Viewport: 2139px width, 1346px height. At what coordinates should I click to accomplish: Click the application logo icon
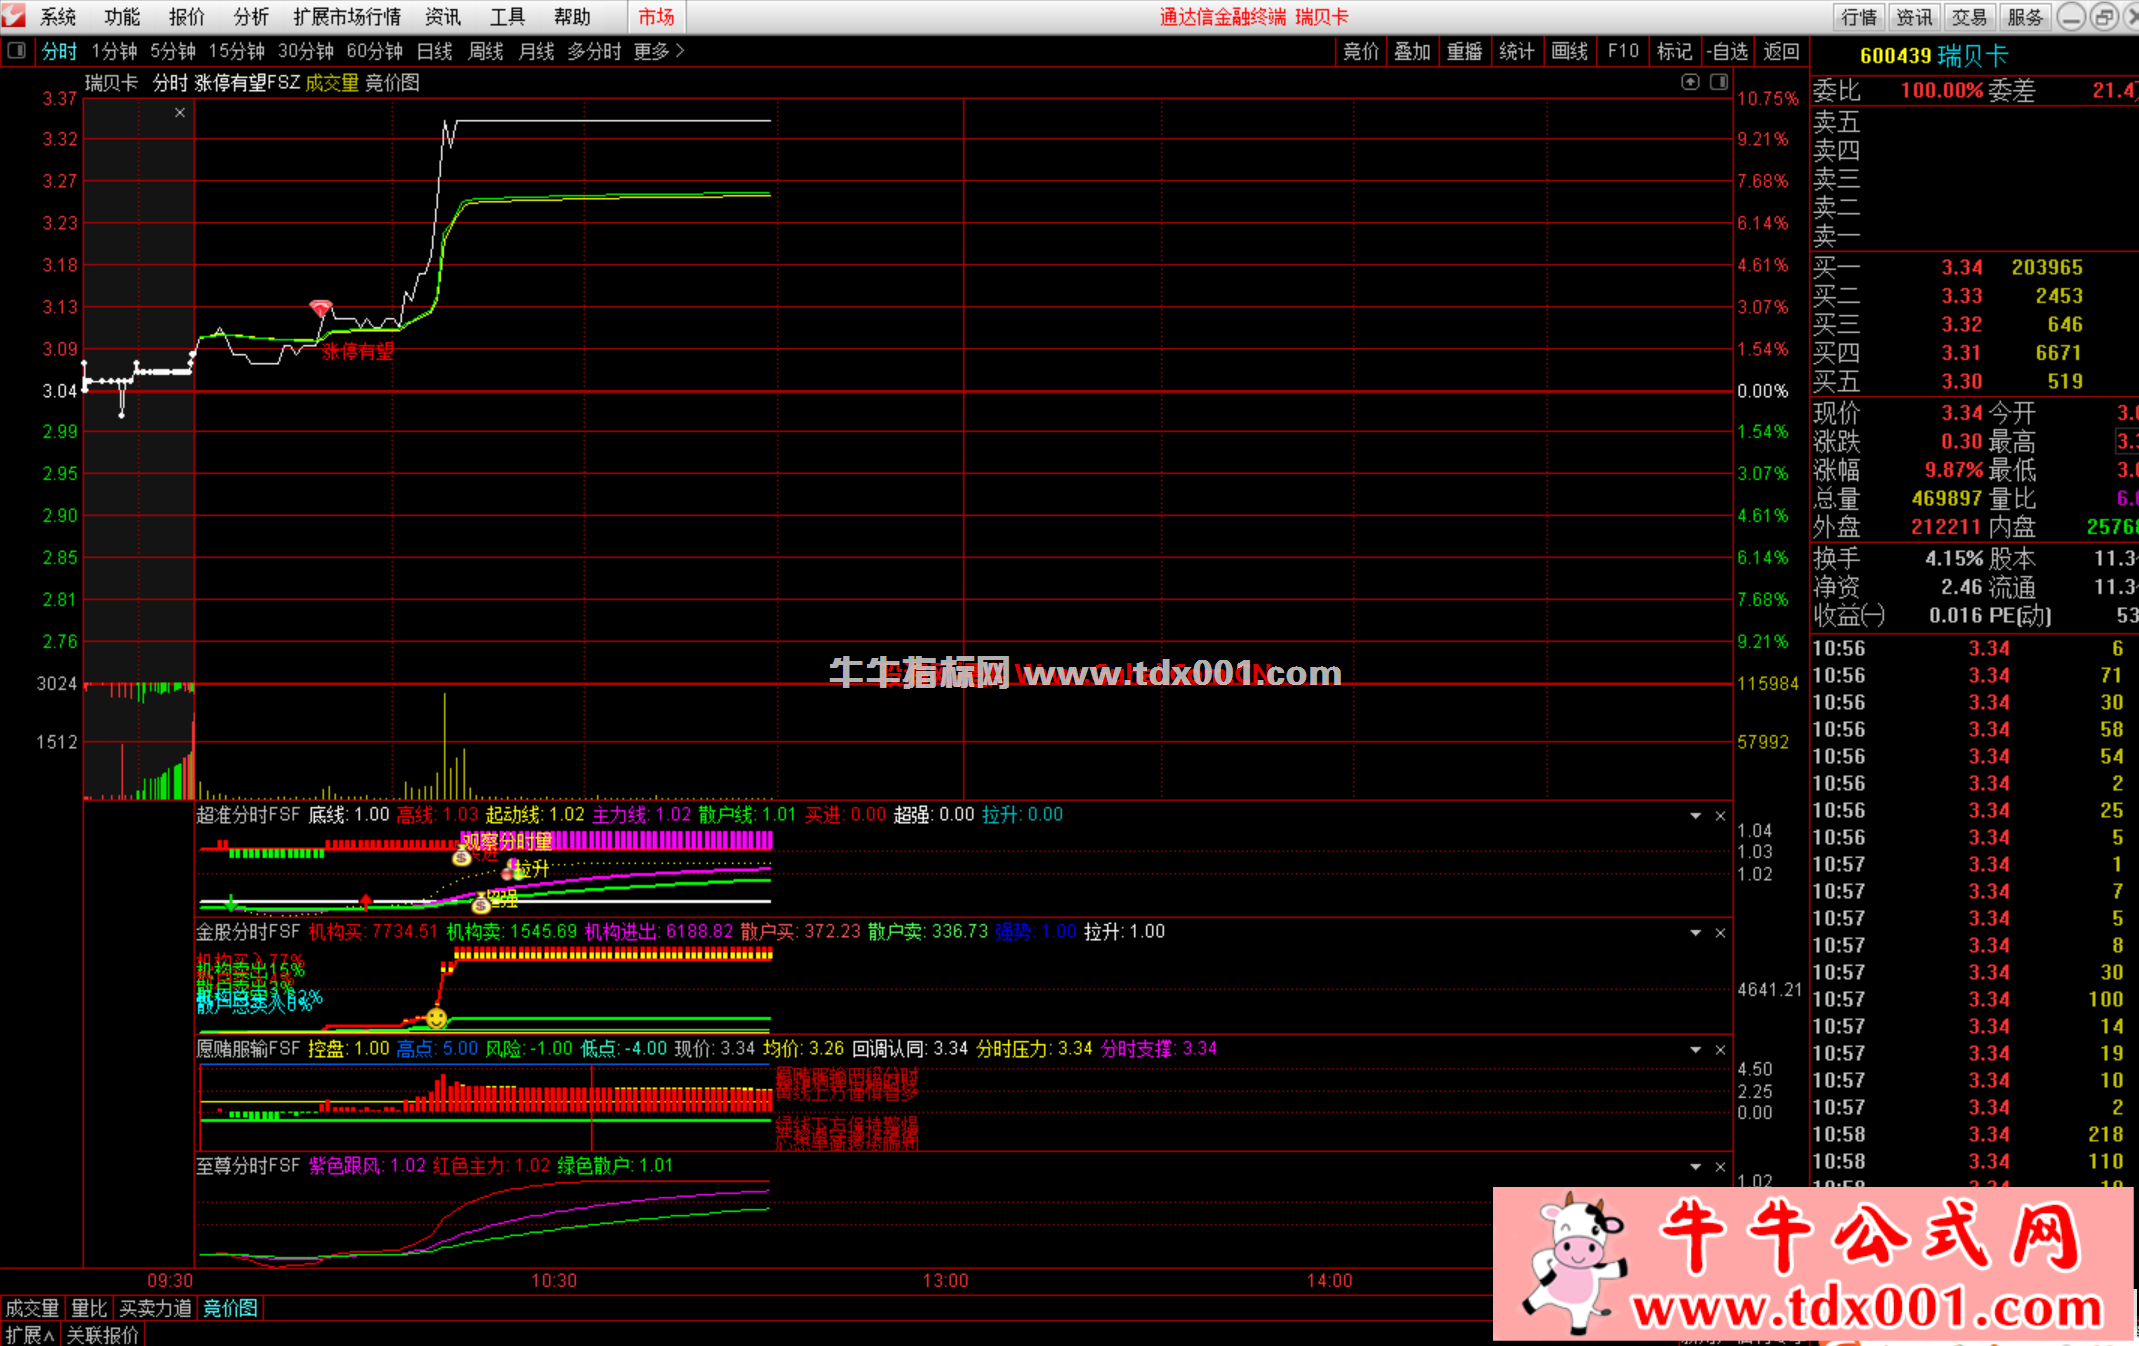click(x=14, y=16)
